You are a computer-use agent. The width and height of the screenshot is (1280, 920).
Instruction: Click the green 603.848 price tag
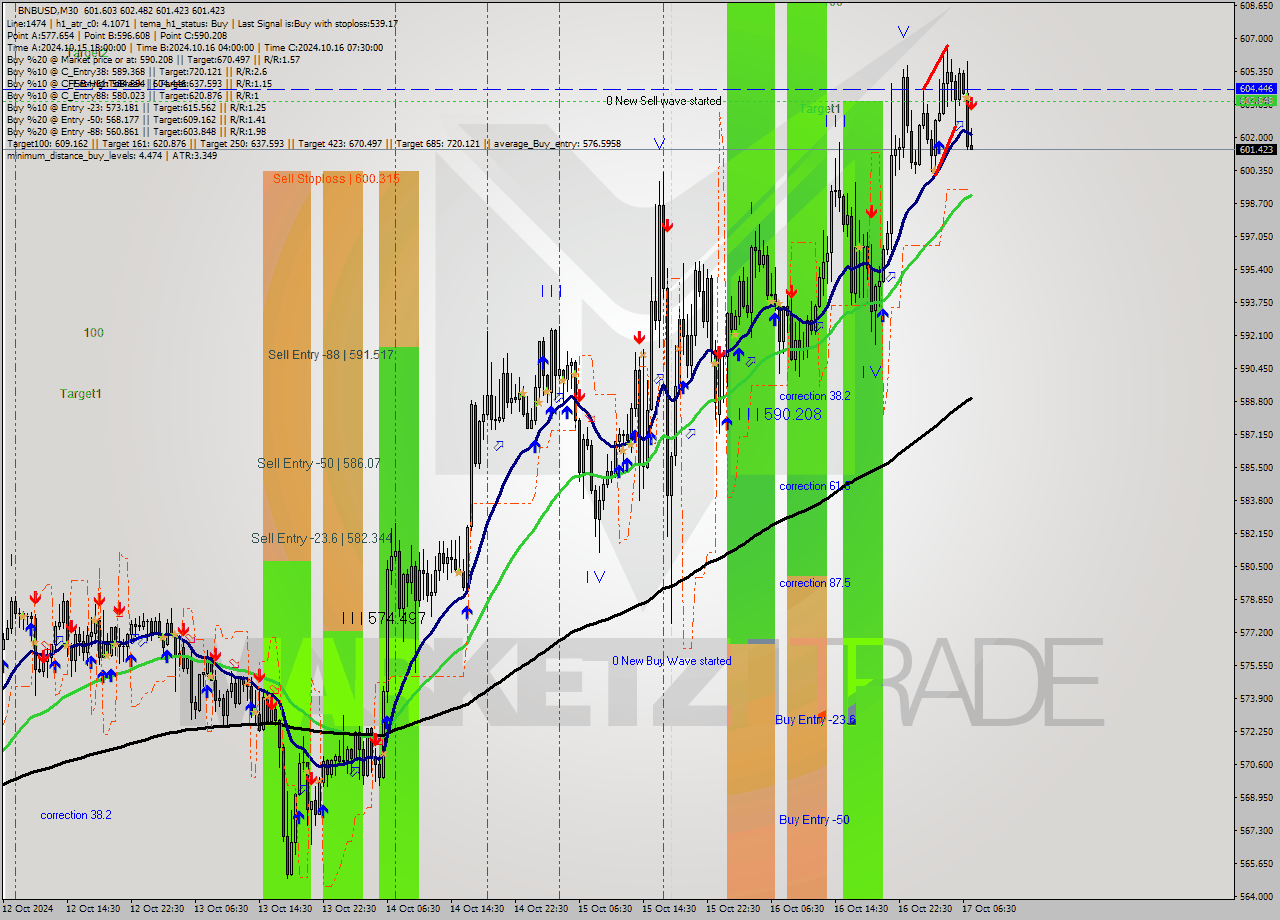[1256, 100]
